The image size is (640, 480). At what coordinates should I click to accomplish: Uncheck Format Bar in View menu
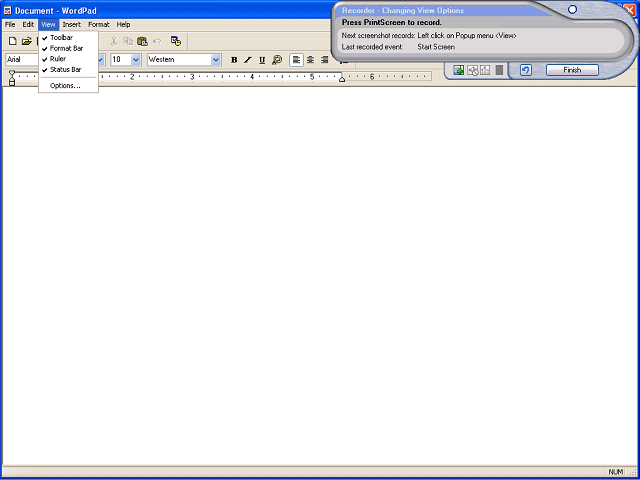(x=69, y=48)
